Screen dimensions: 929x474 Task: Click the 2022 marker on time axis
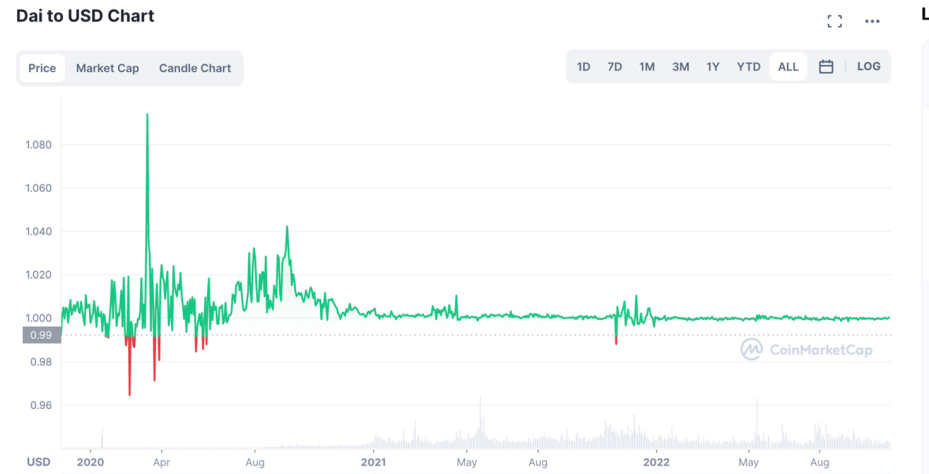[656, 462]
